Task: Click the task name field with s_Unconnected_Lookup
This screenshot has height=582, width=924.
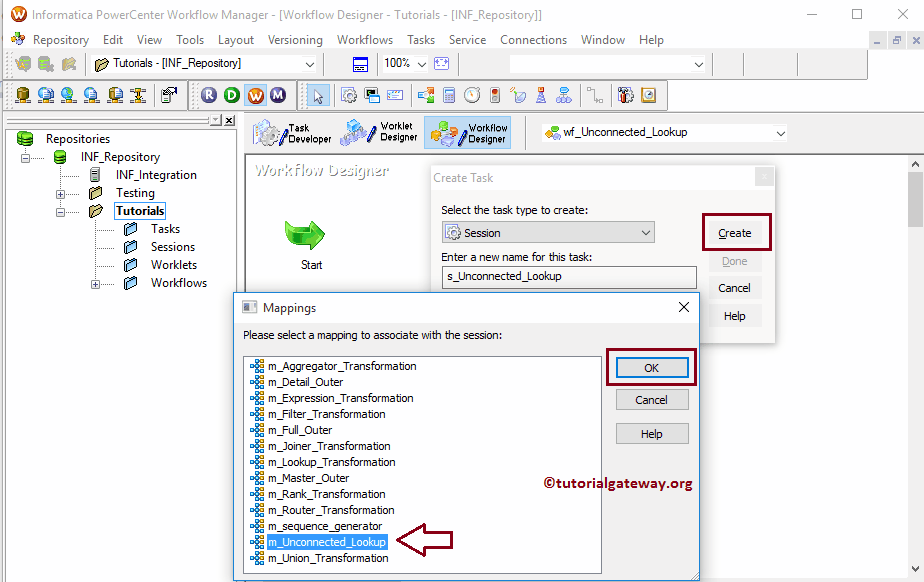Action: point(569,277)
